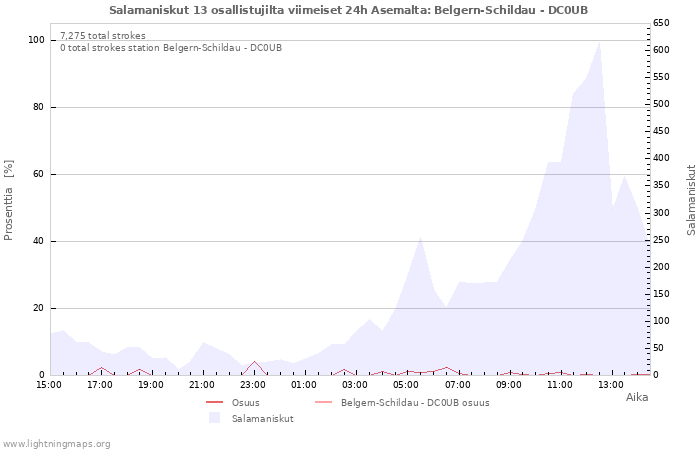
Task: Click the 23:00 time axis label
Action: pos(254,384)
